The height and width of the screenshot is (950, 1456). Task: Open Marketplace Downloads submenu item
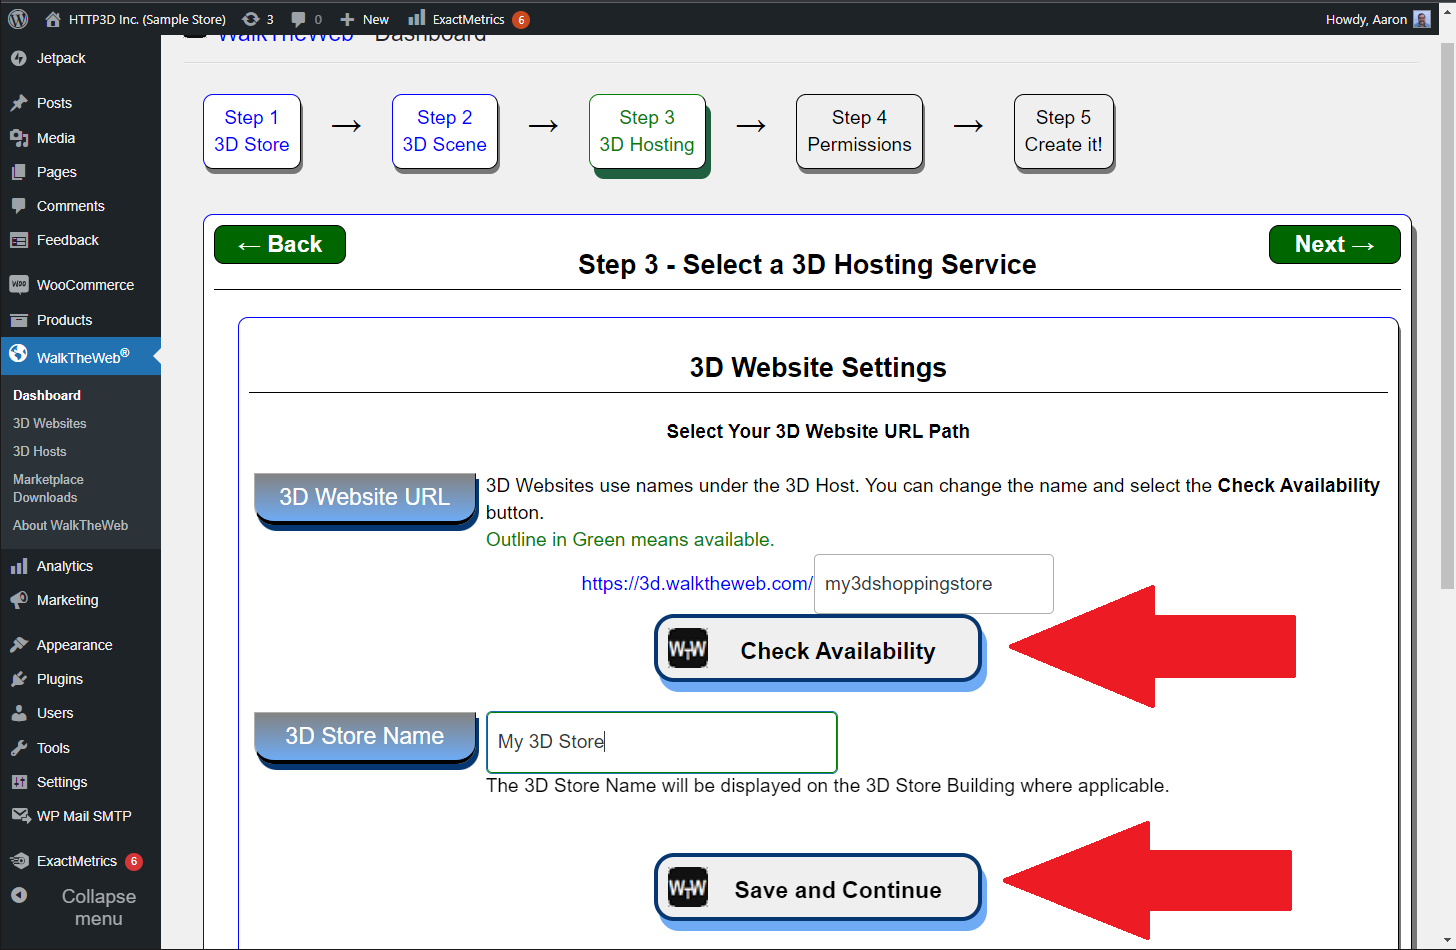tap(48, 488)
